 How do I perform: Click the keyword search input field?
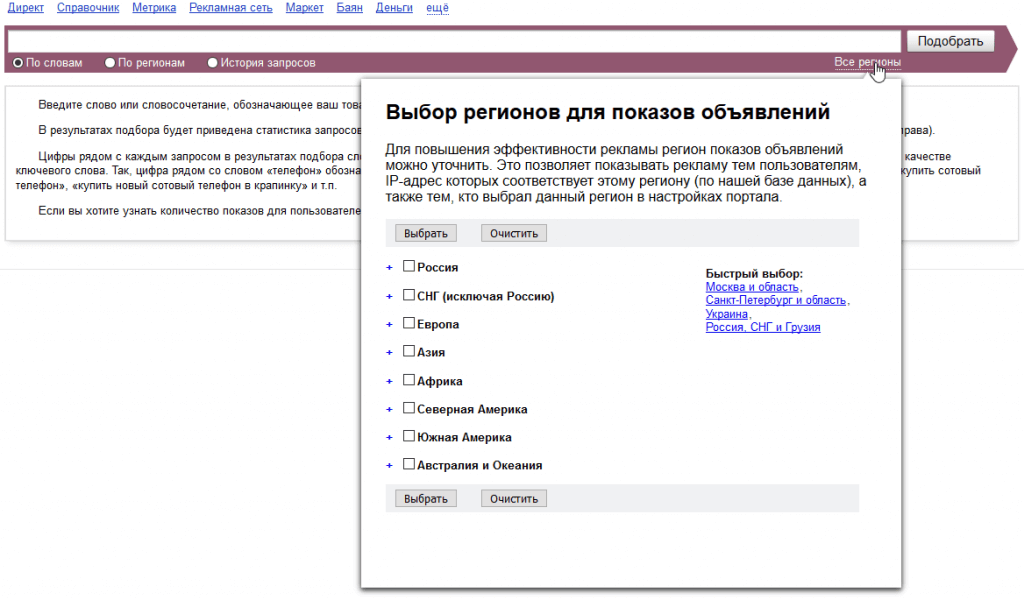coord(450,41)
